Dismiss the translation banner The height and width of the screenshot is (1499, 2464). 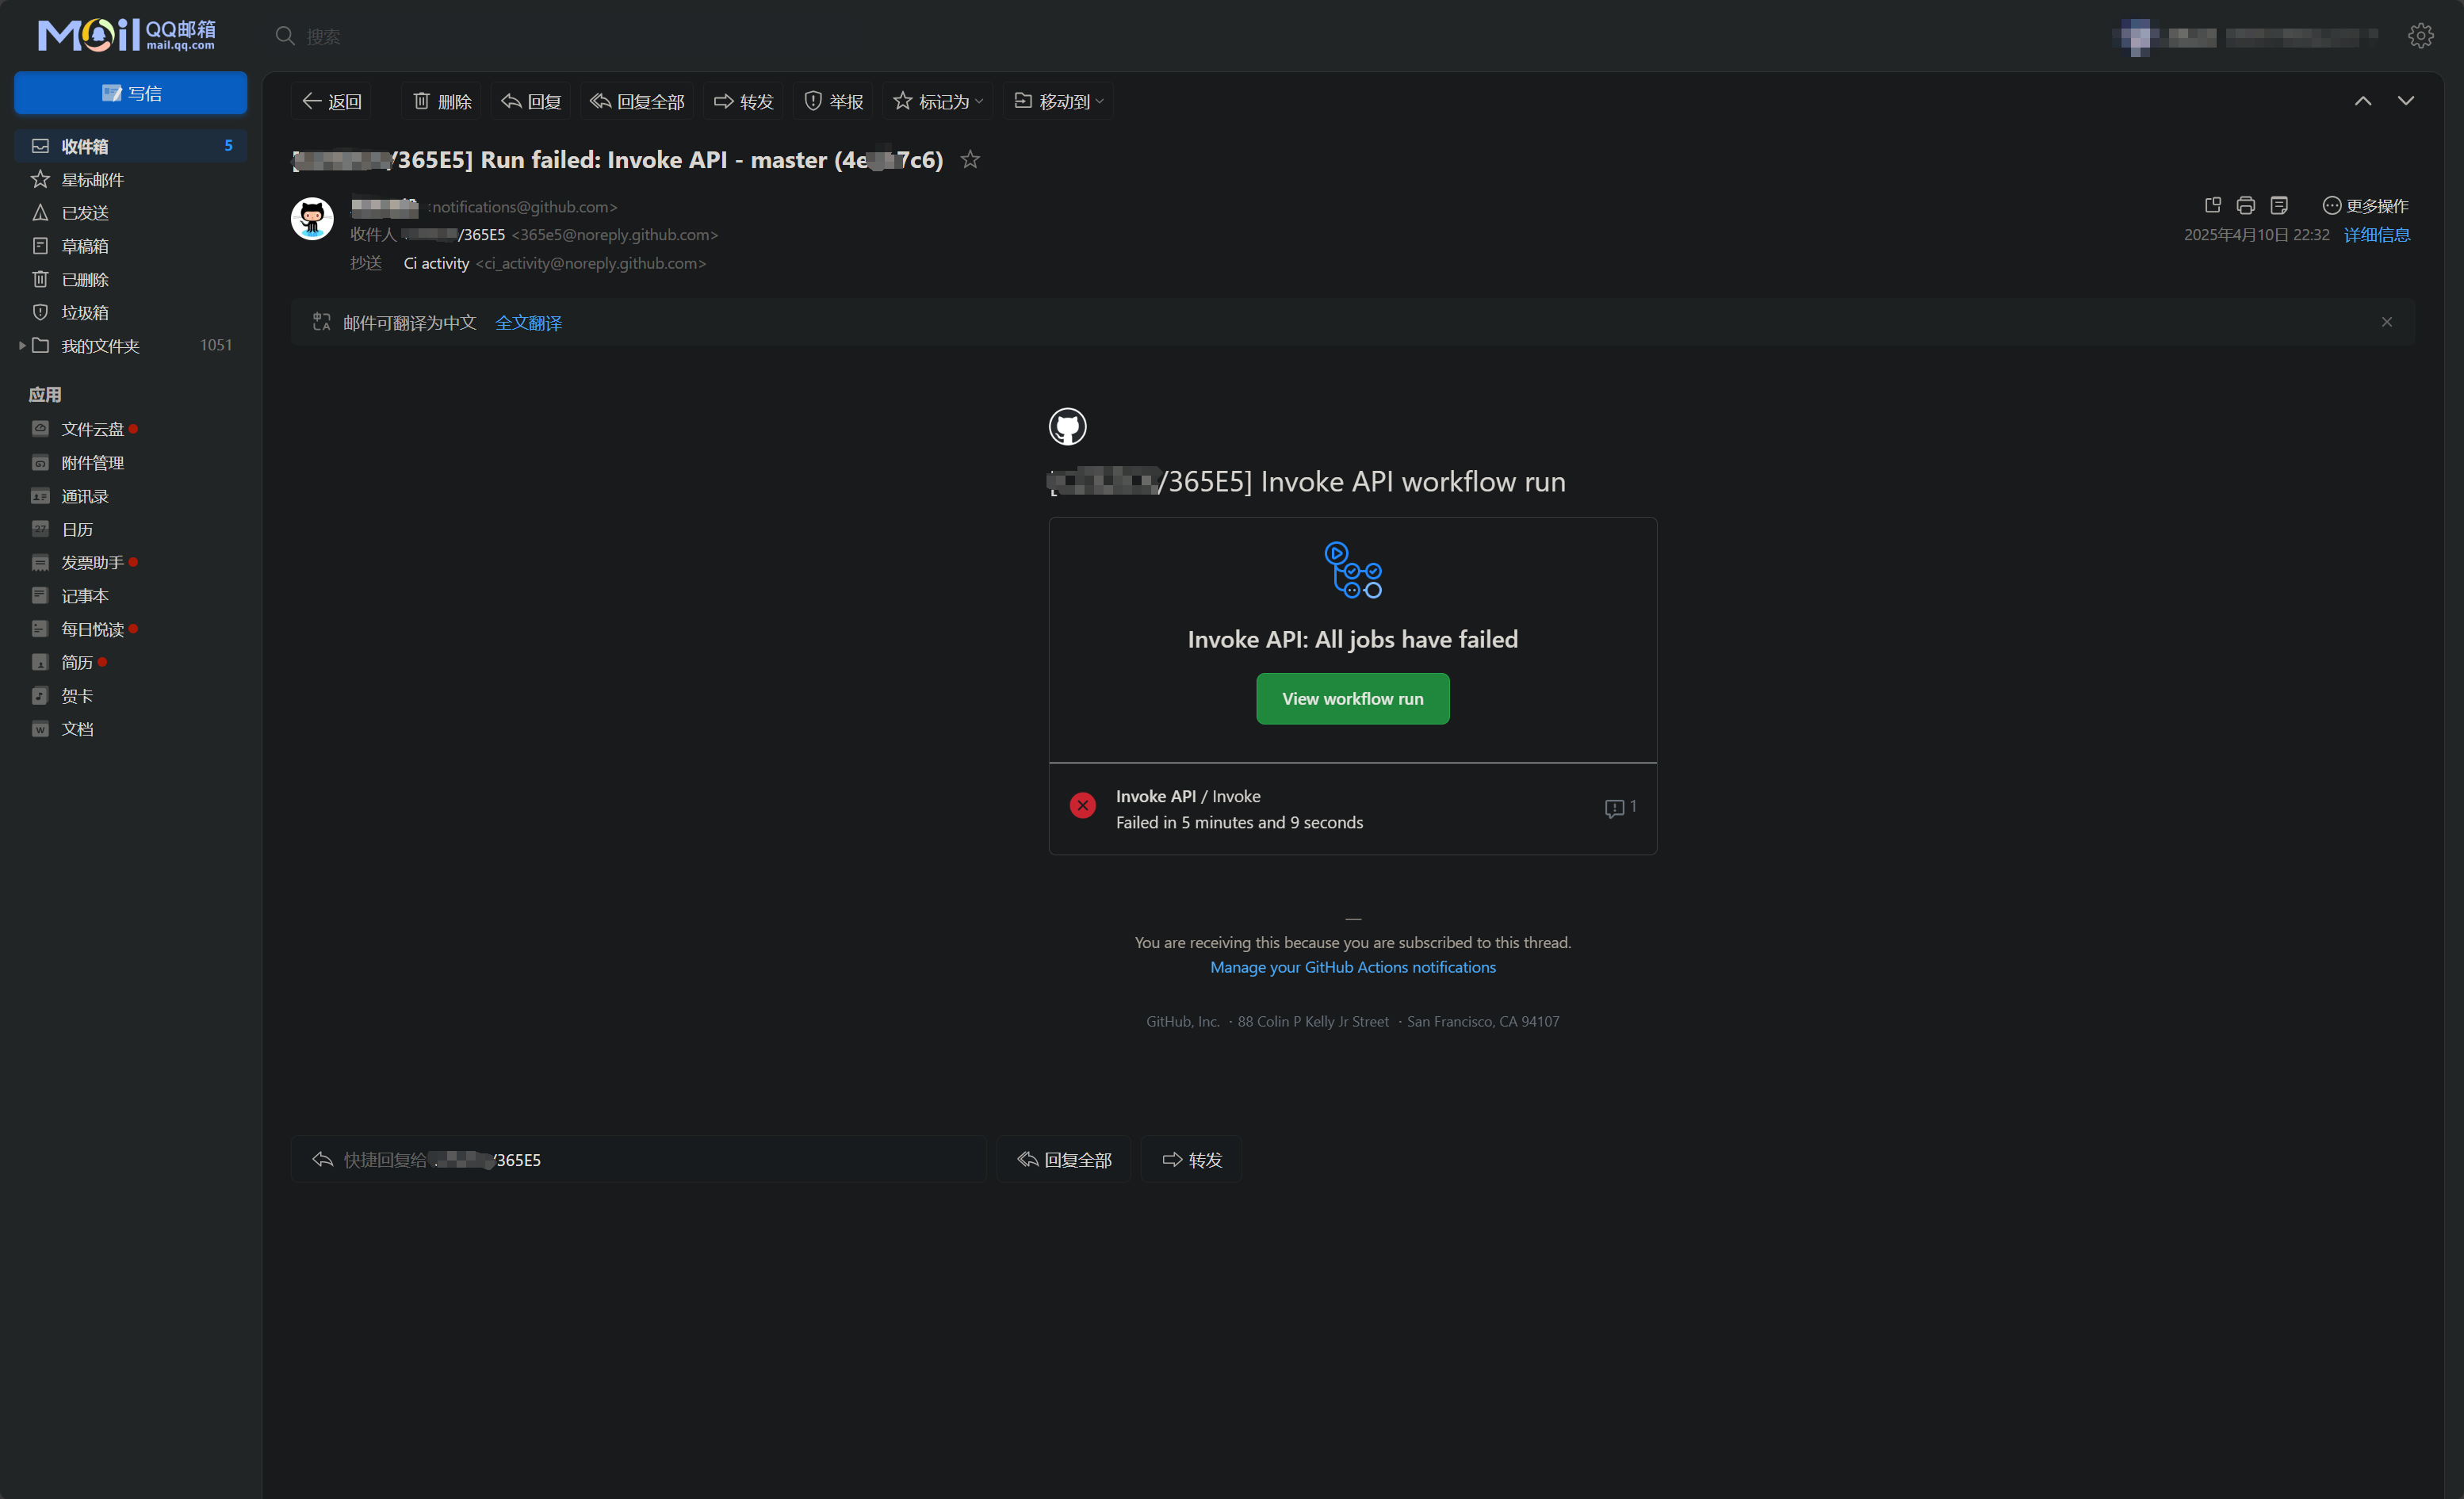[x=2386, y=322]
